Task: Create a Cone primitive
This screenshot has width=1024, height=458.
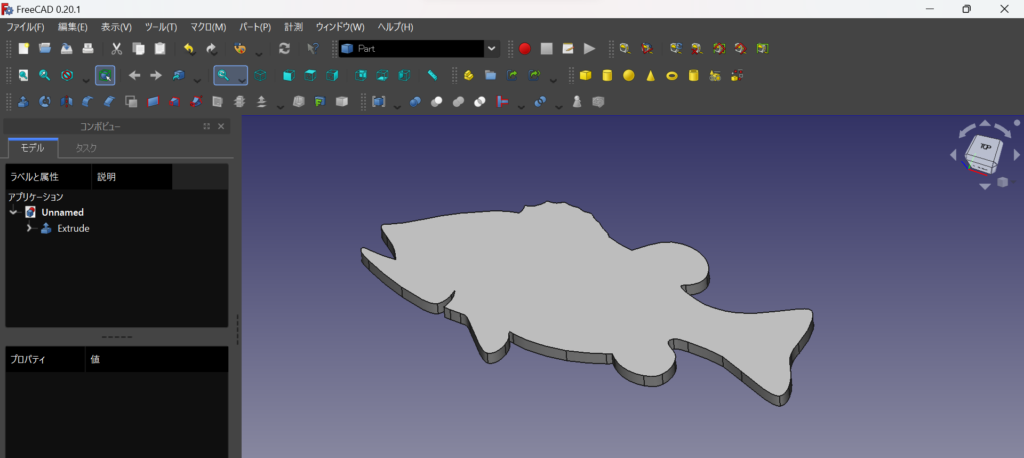Action: [x=650, y=76]
